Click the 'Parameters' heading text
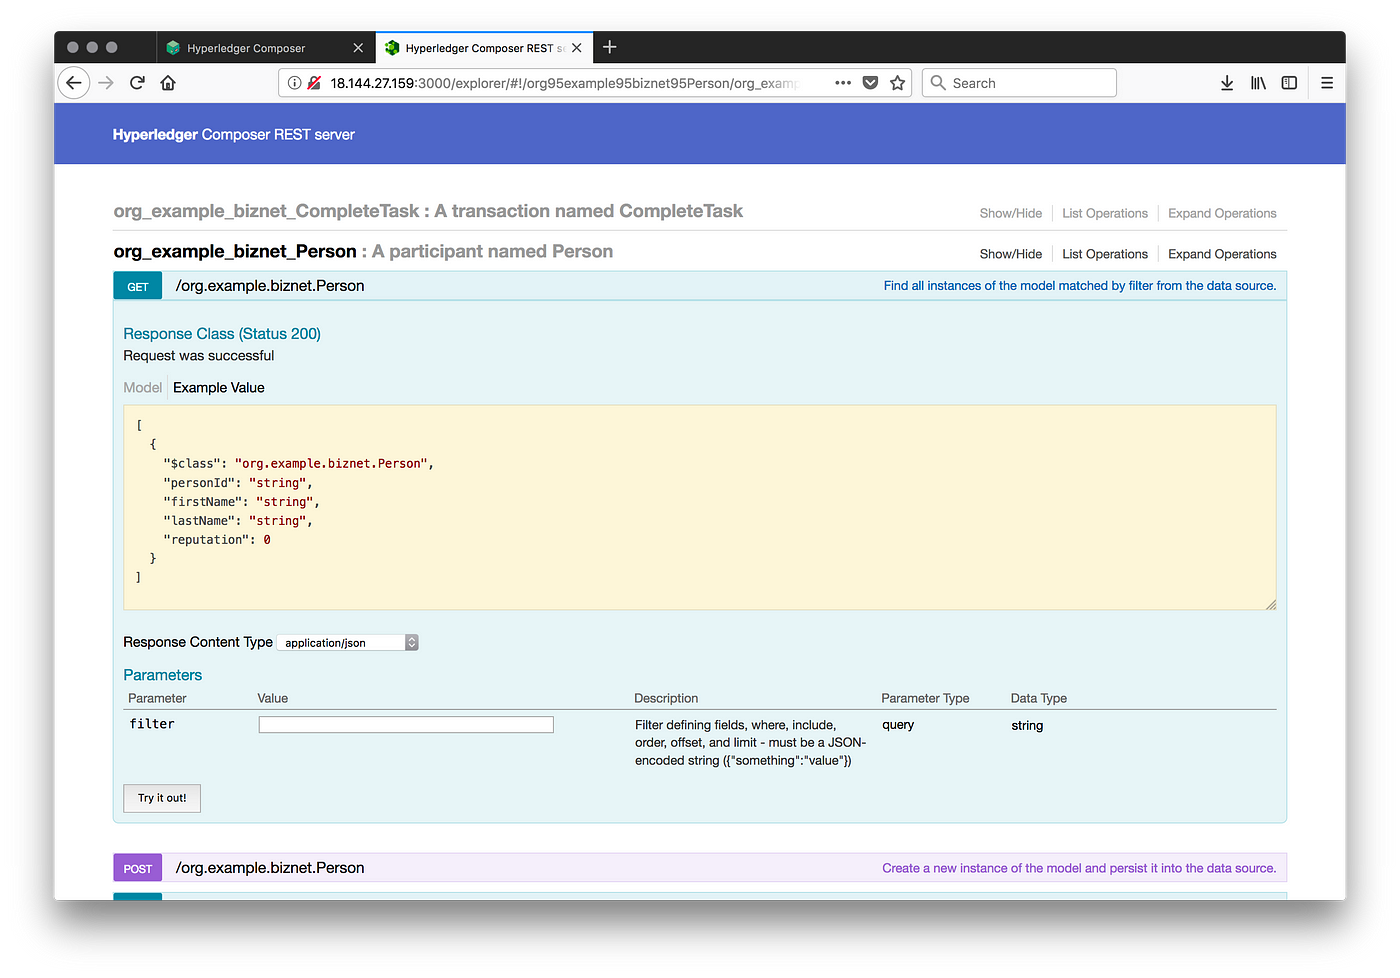 point(163,675)
